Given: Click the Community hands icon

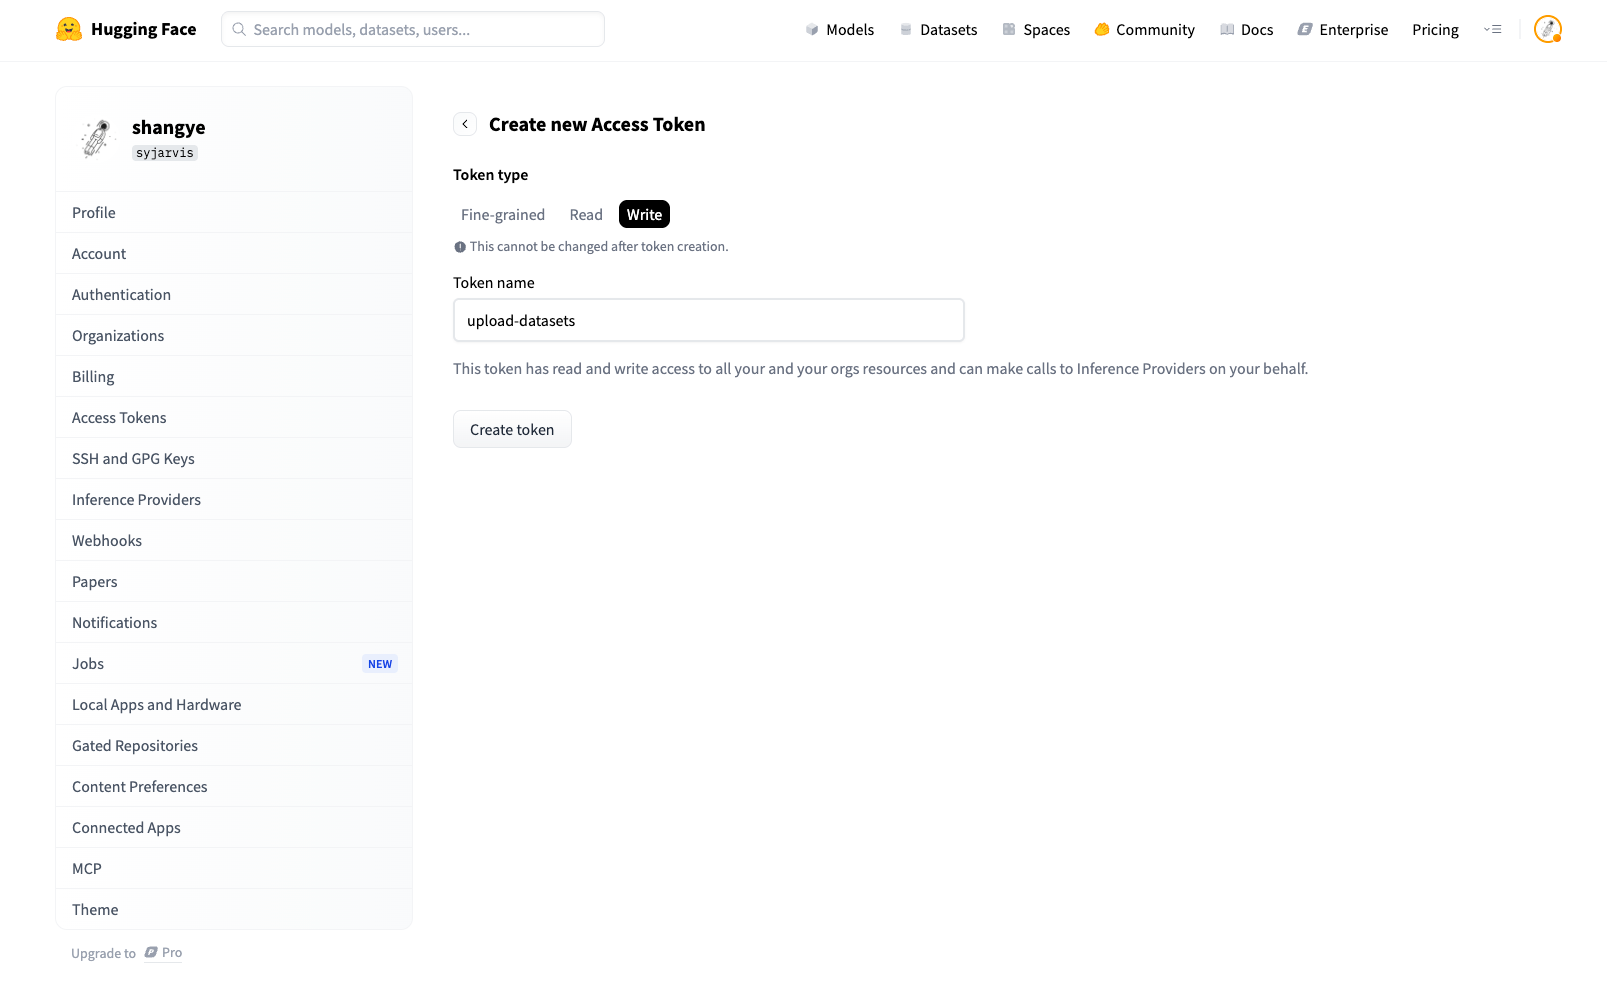Looking at the screenshot, I should [1102, 30].
